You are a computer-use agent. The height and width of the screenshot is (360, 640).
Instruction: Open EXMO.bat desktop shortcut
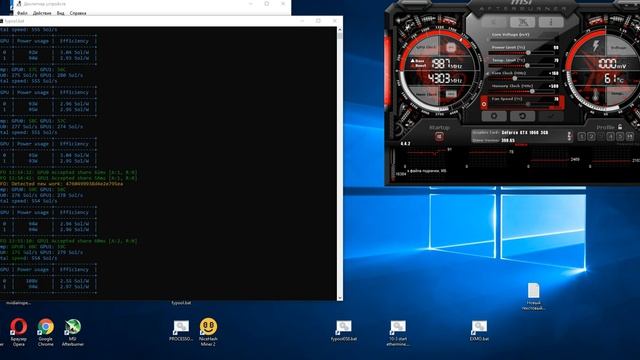pos(479,331)
